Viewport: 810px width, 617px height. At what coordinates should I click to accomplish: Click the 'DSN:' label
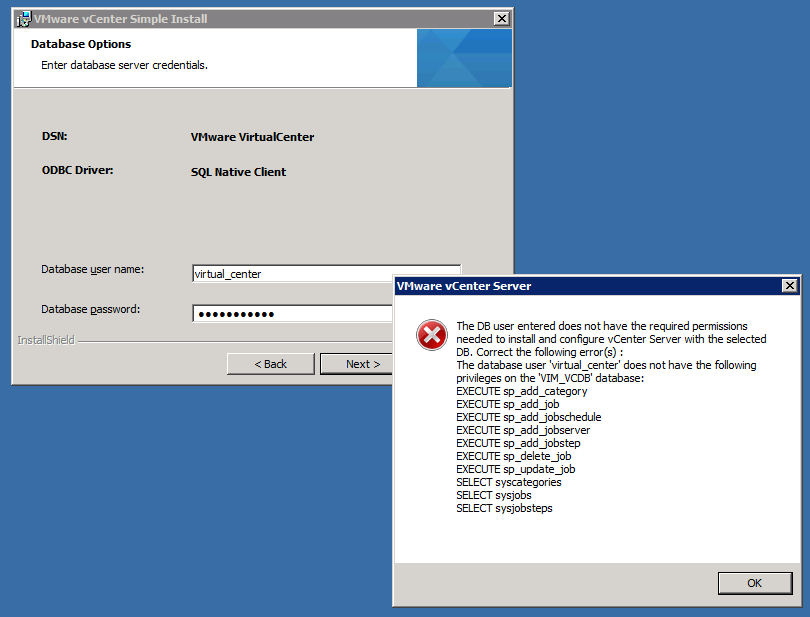(55, 136)
